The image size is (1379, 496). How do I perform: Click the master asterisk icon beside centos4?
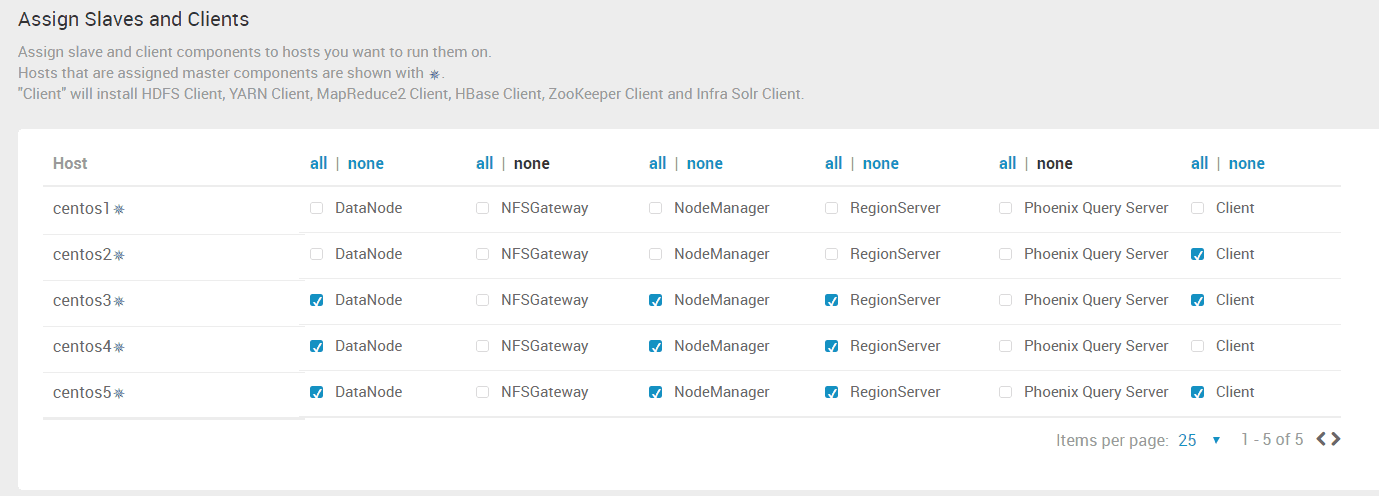[x=119, y=348]
